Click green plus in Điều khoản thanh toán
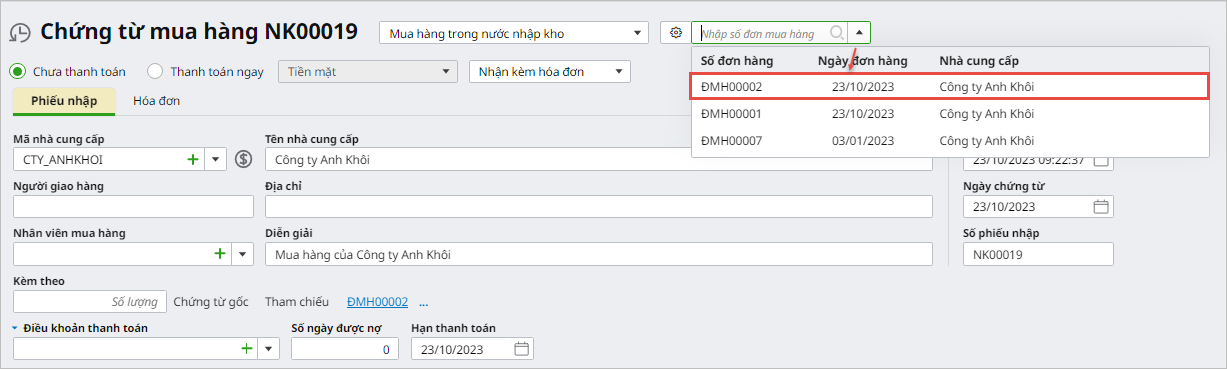 (x=246, y=348)
